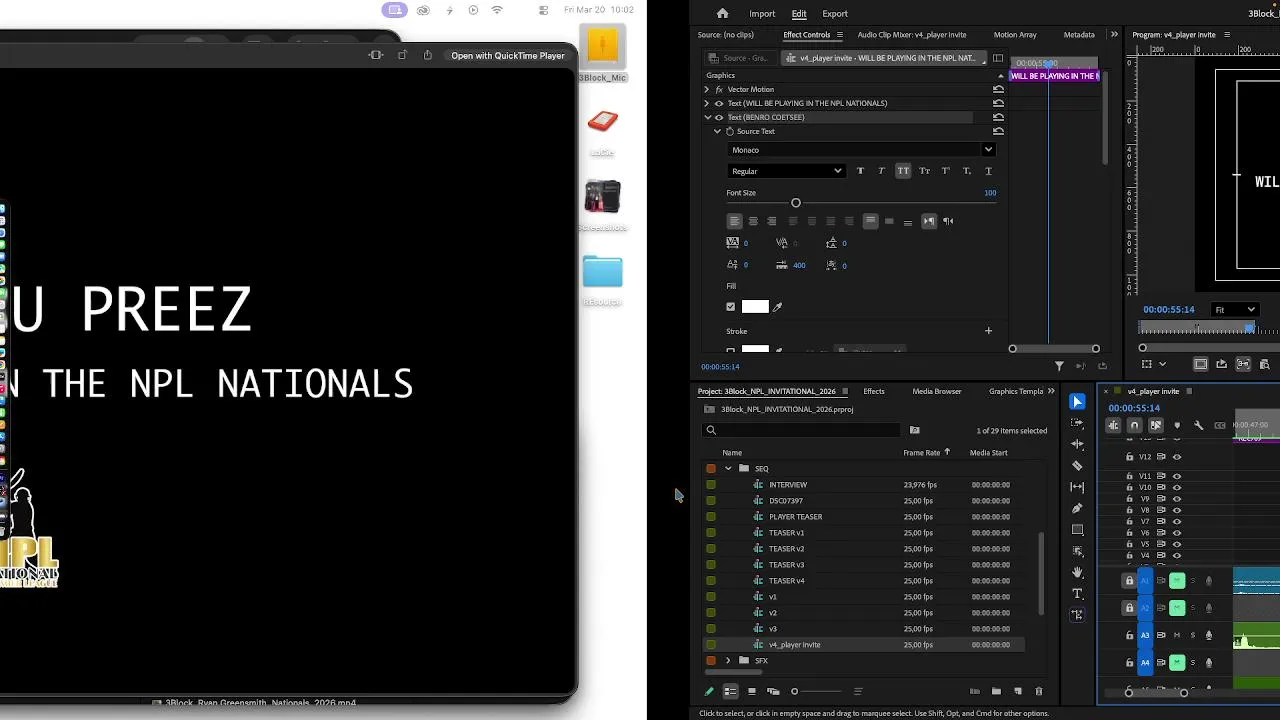The width and height of the screenshot is (1280, 720).
Task: Delete selected project item with trash icon
Action: 1038,691
